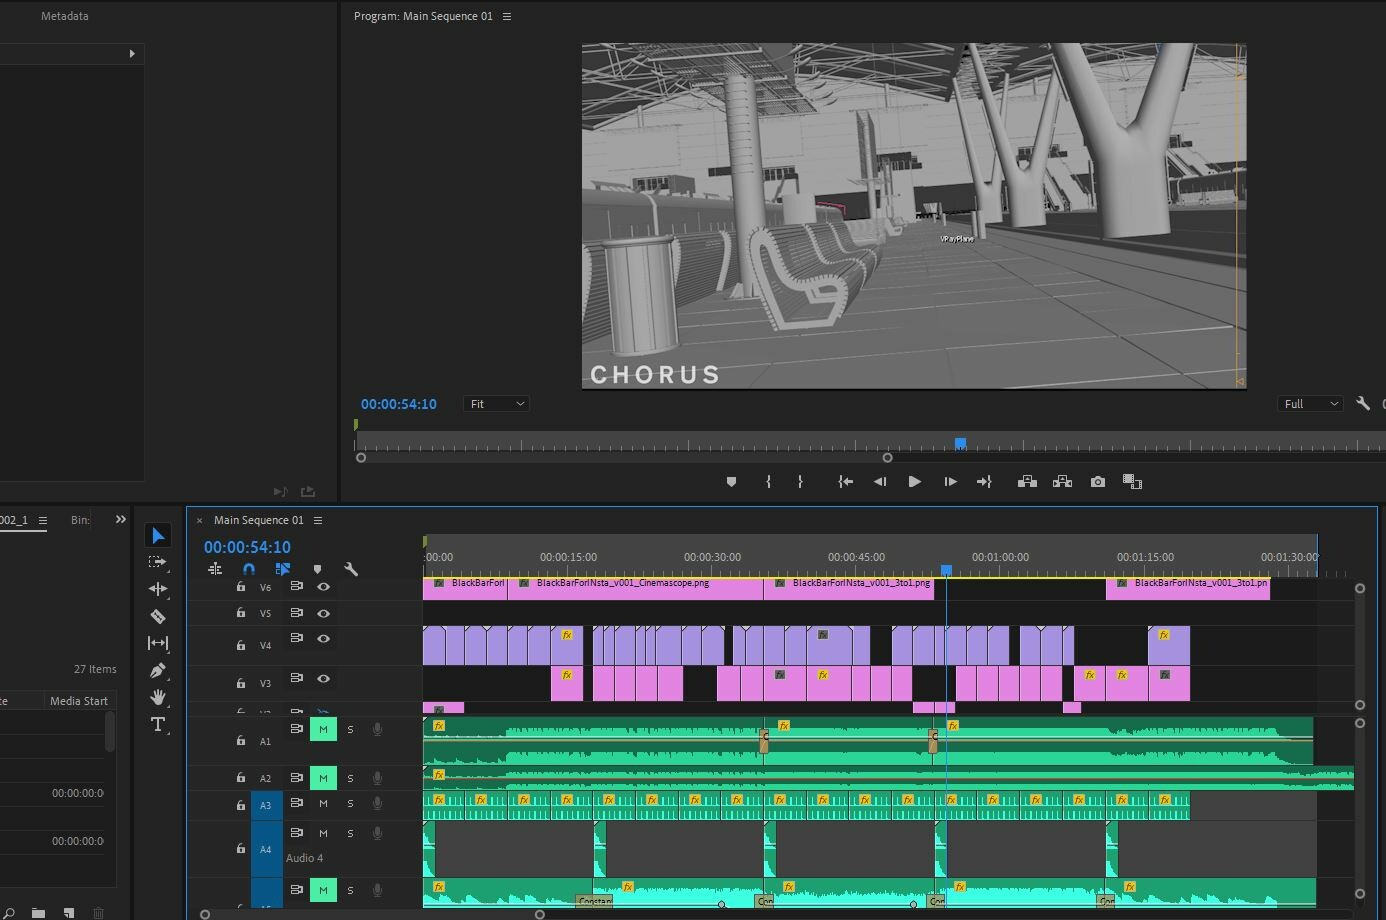Select the Selection arrow tool
This screenshot has width=1386, height=920.
tap(158, 536)
